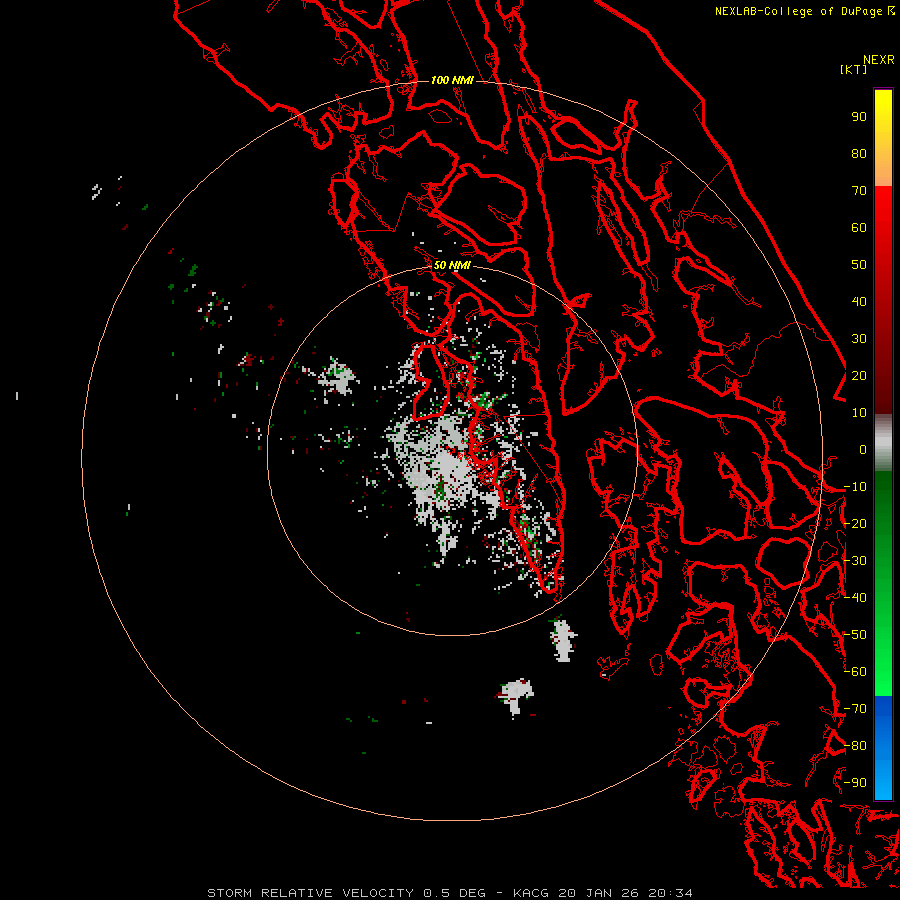Screen dimensions: 900x900
Task: Click the 20 knot scale label
Action: pyautogui.click(x=859, y=376)
